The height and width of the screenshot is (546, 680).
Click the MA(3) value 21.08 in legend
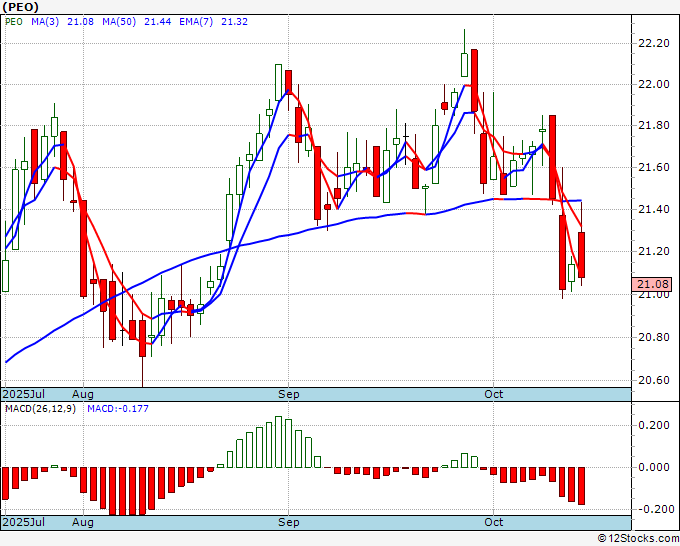point(80,22)
